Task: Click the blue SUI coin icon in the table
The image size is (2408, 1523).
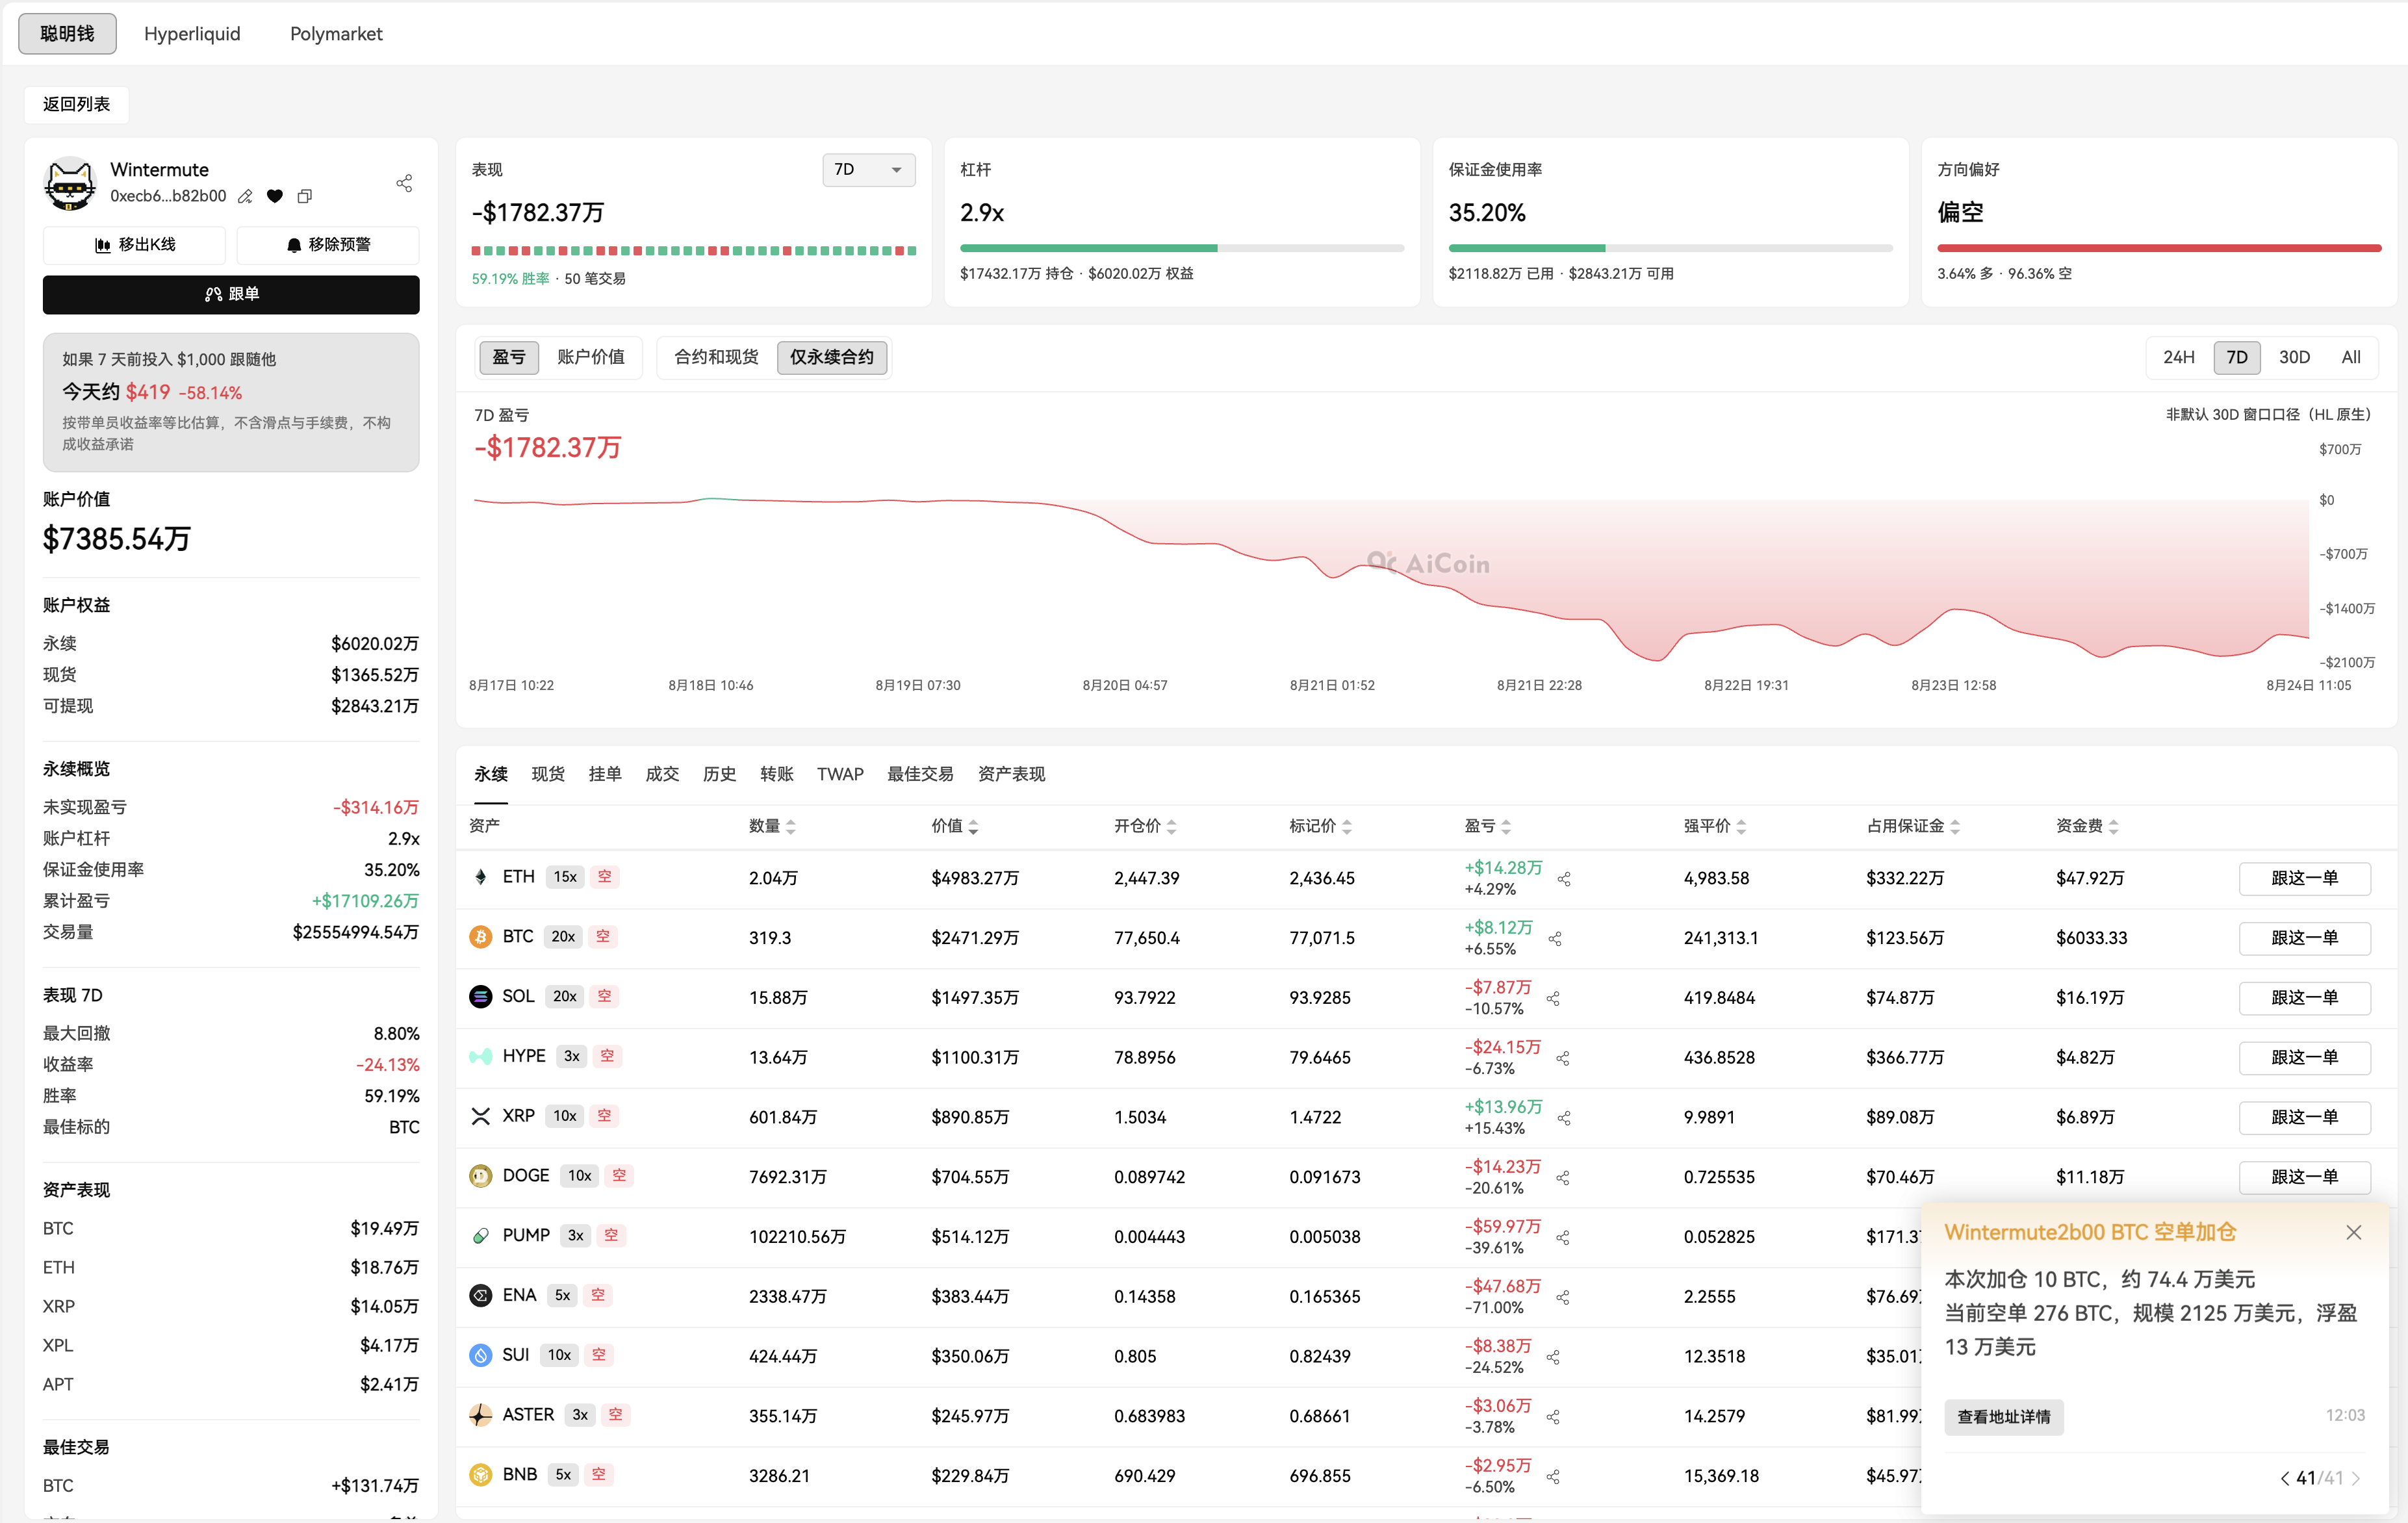Action: (481, 1355)
